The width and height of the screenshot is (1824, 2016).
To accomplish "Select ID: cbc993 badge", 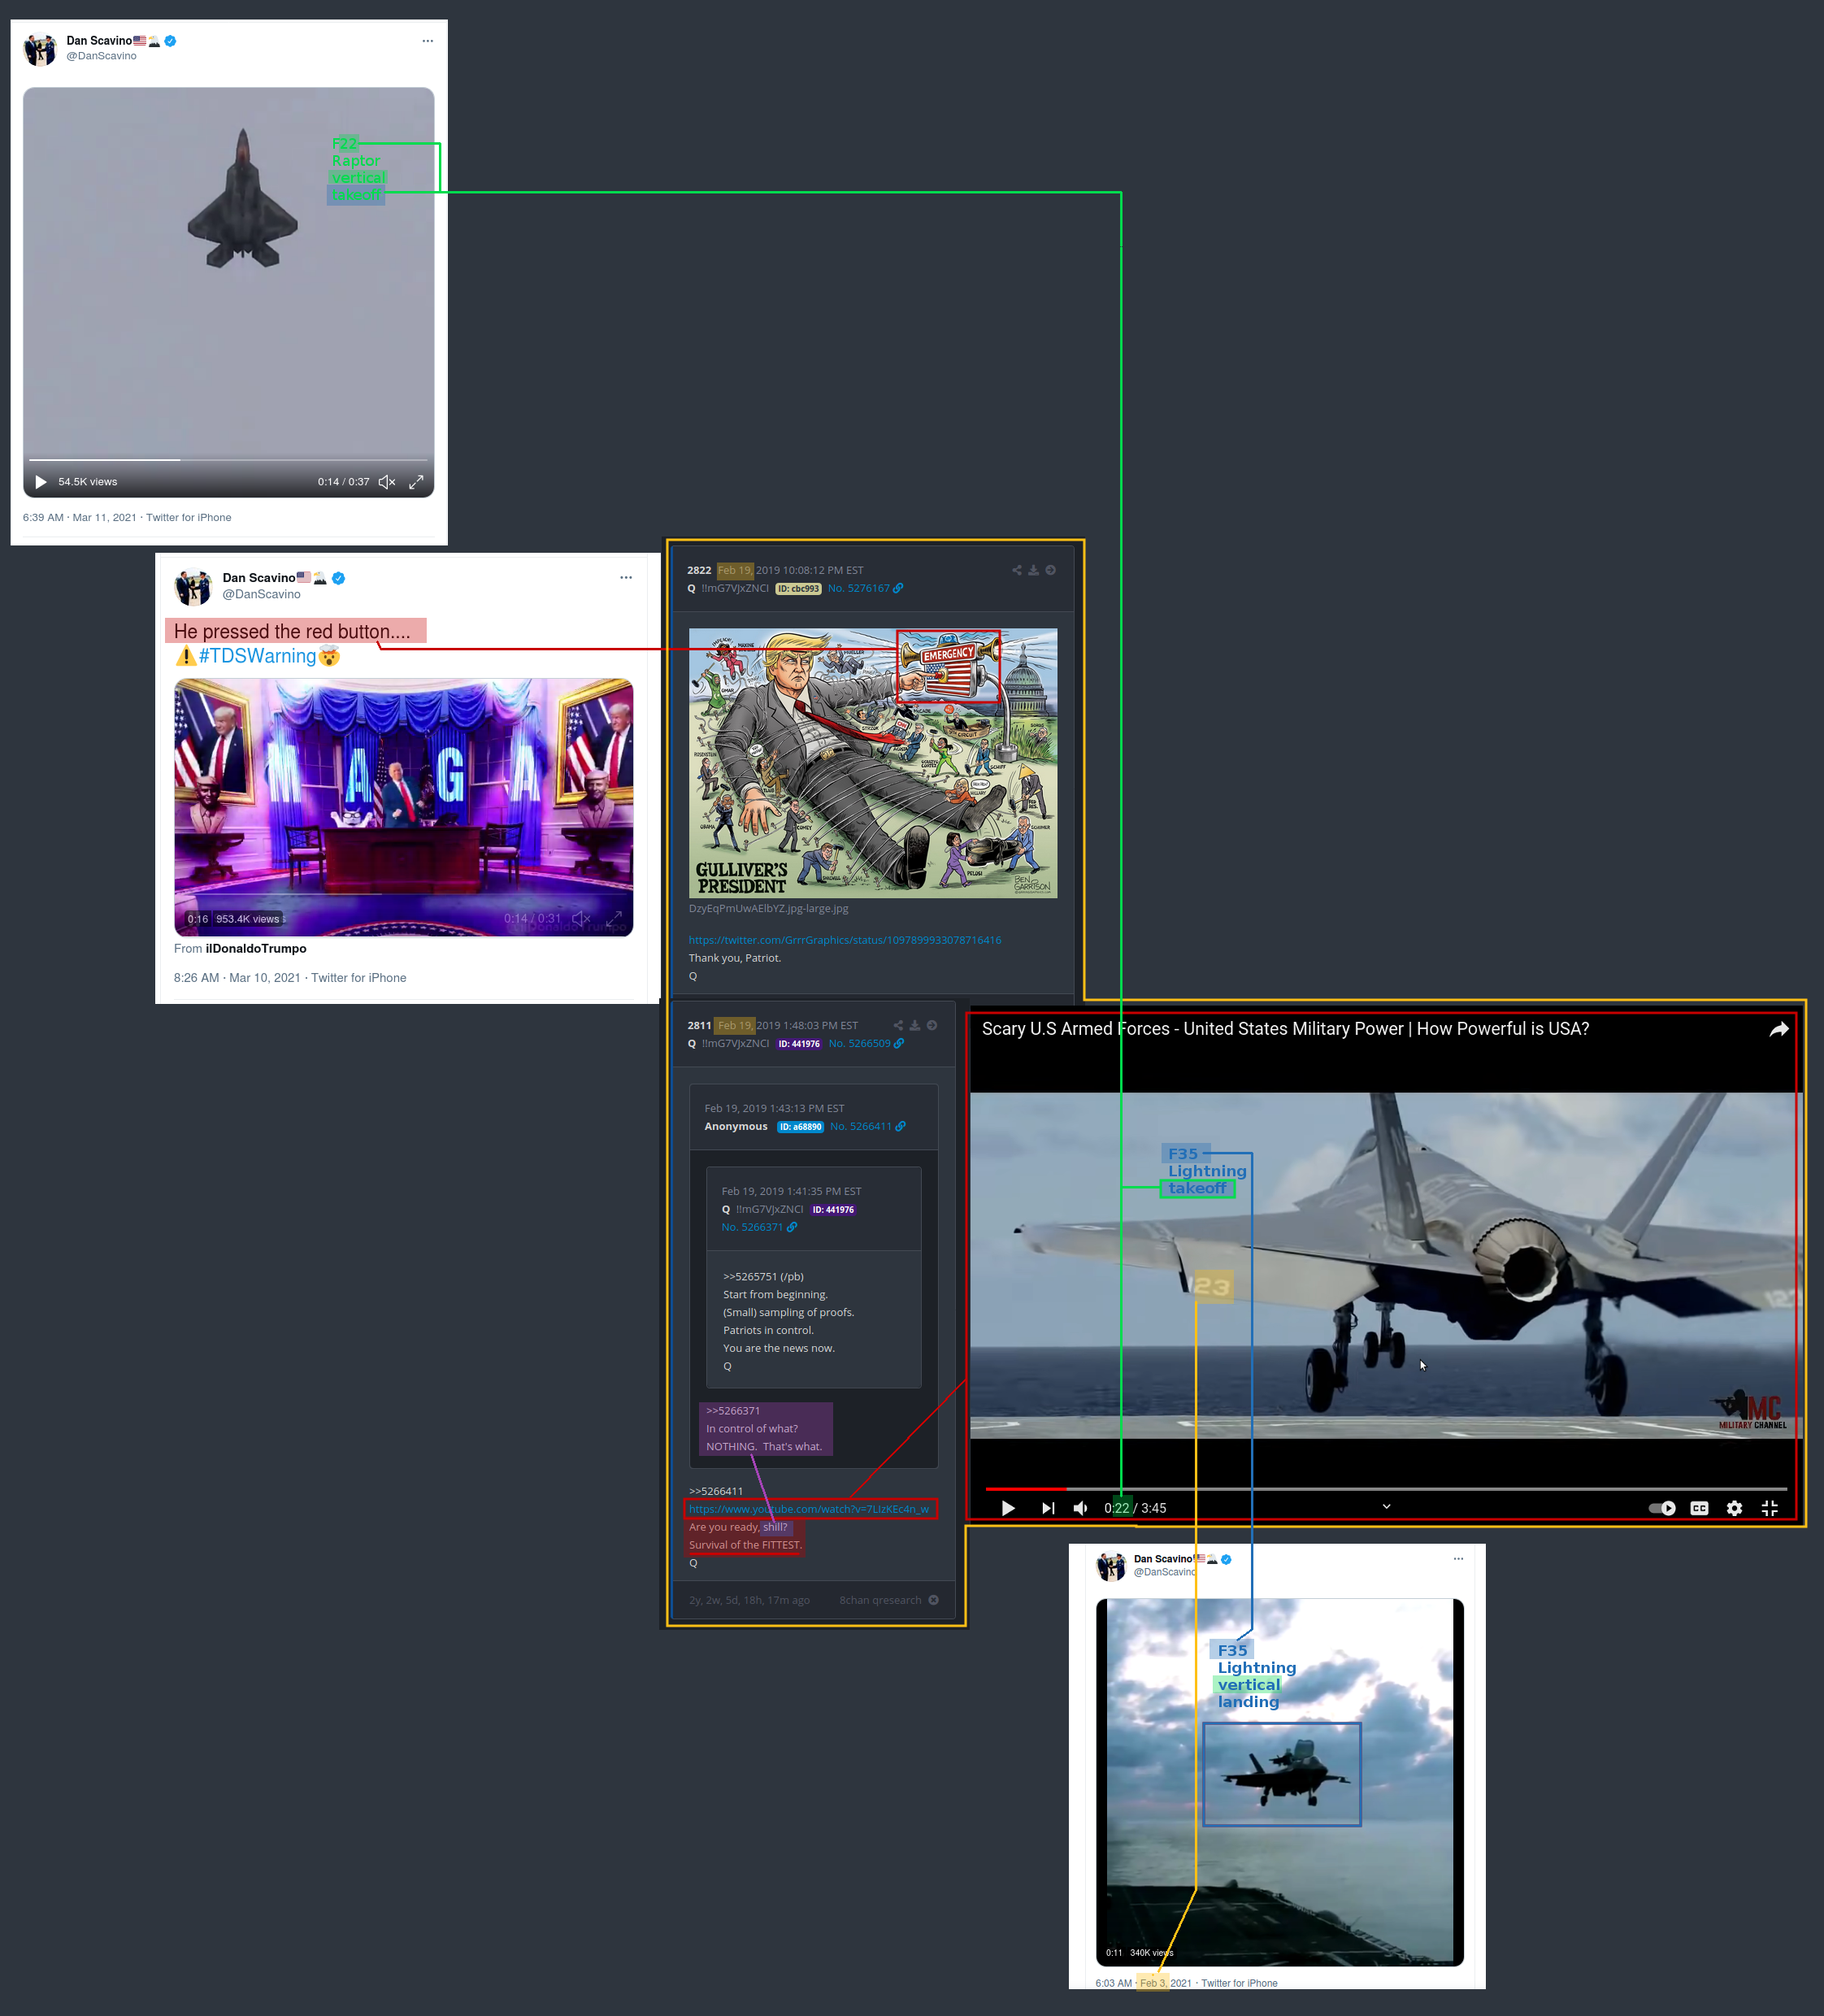I will (798, 589).
